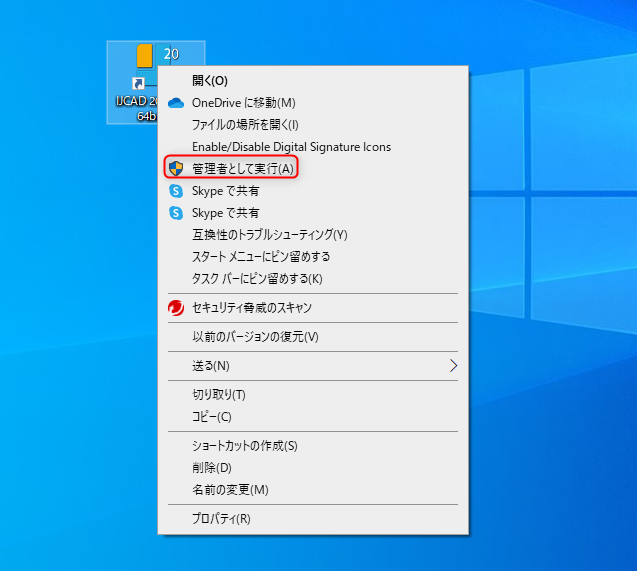This screenshot has width=637, height=571.
Task: Open the 送る(N) menu entry
Action: click(x=313, y=366)
